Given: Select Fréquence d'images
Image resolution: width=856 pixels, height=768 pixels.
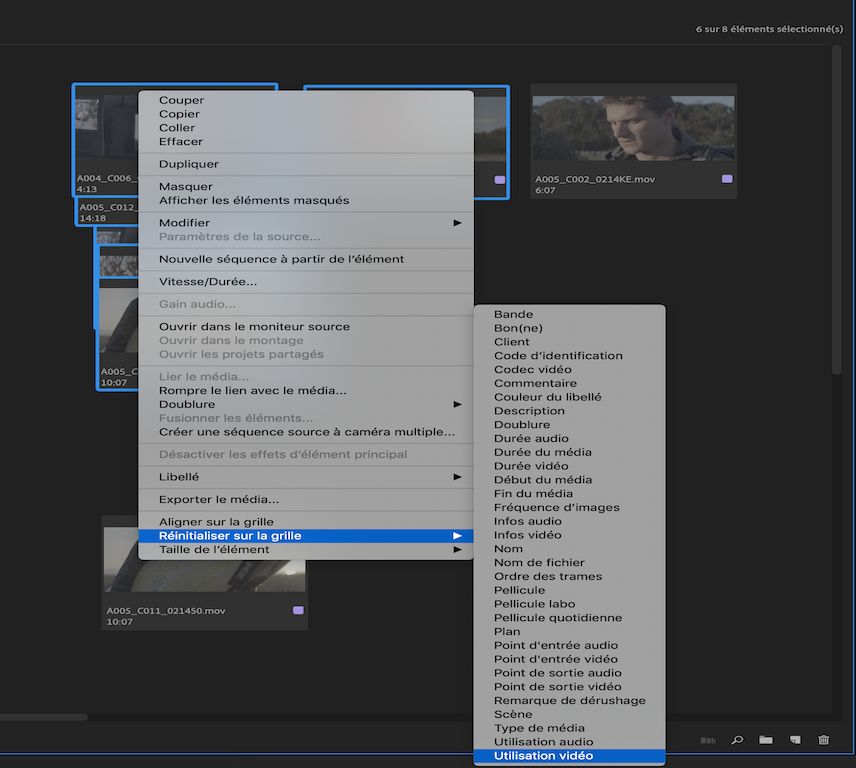Looking at the screenshot, I should [x=569, y=508].
